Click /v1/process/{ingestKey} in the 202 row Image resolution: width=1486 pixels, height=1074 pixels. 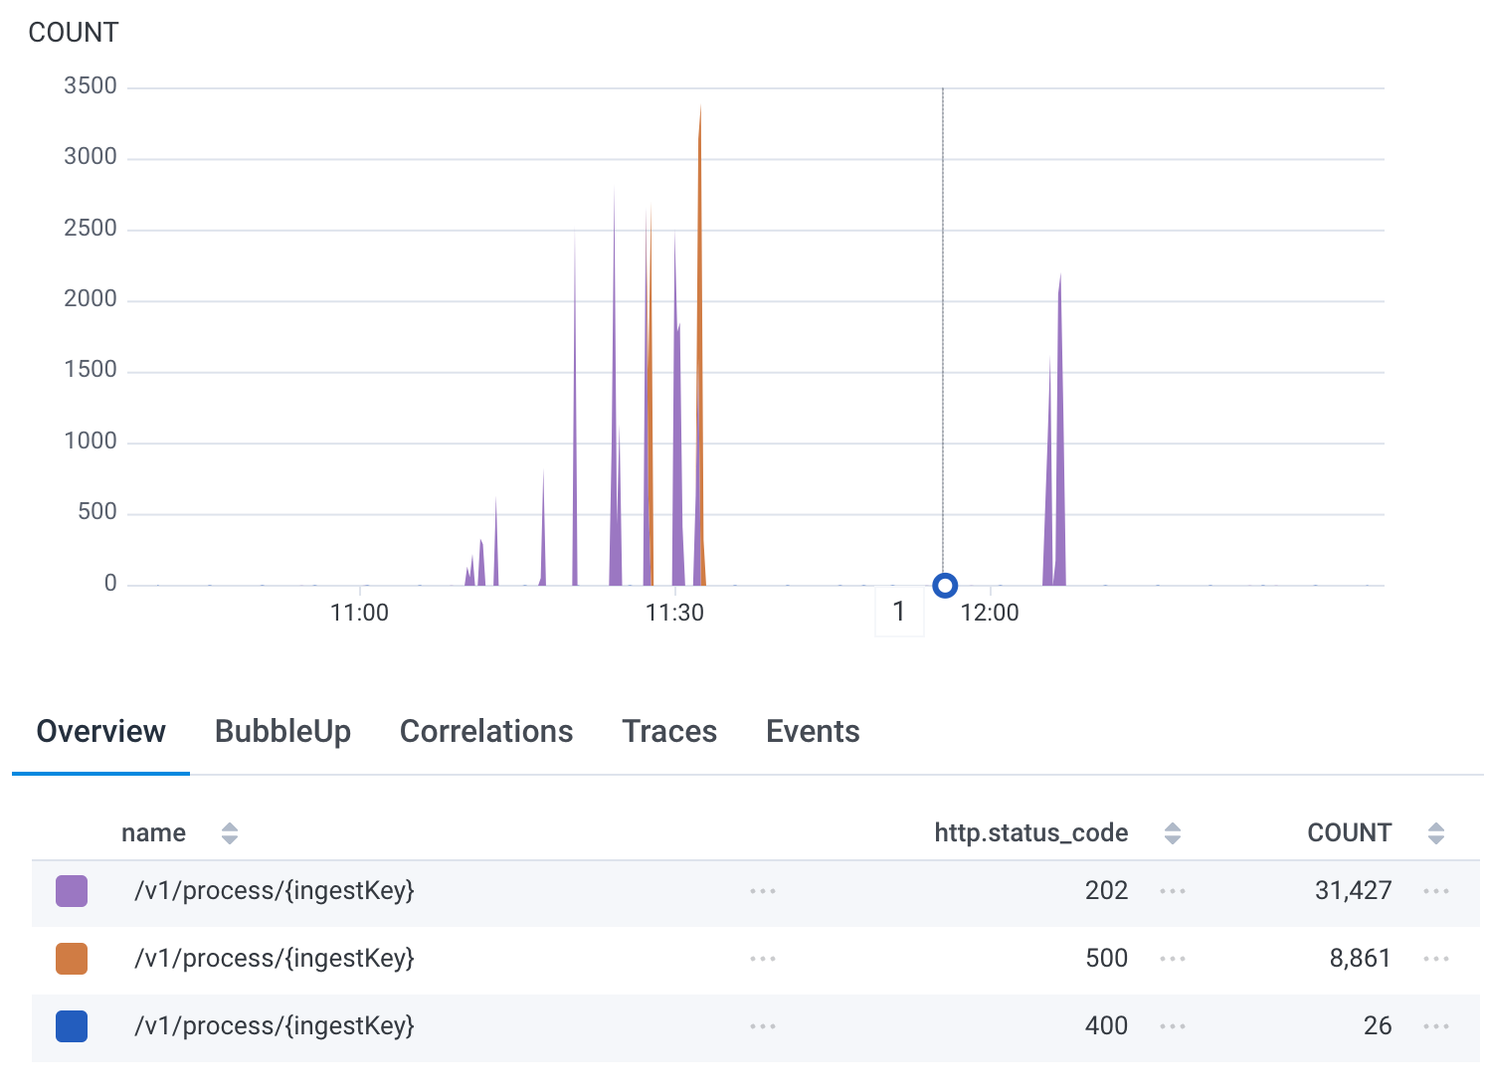tap(274, 890)
